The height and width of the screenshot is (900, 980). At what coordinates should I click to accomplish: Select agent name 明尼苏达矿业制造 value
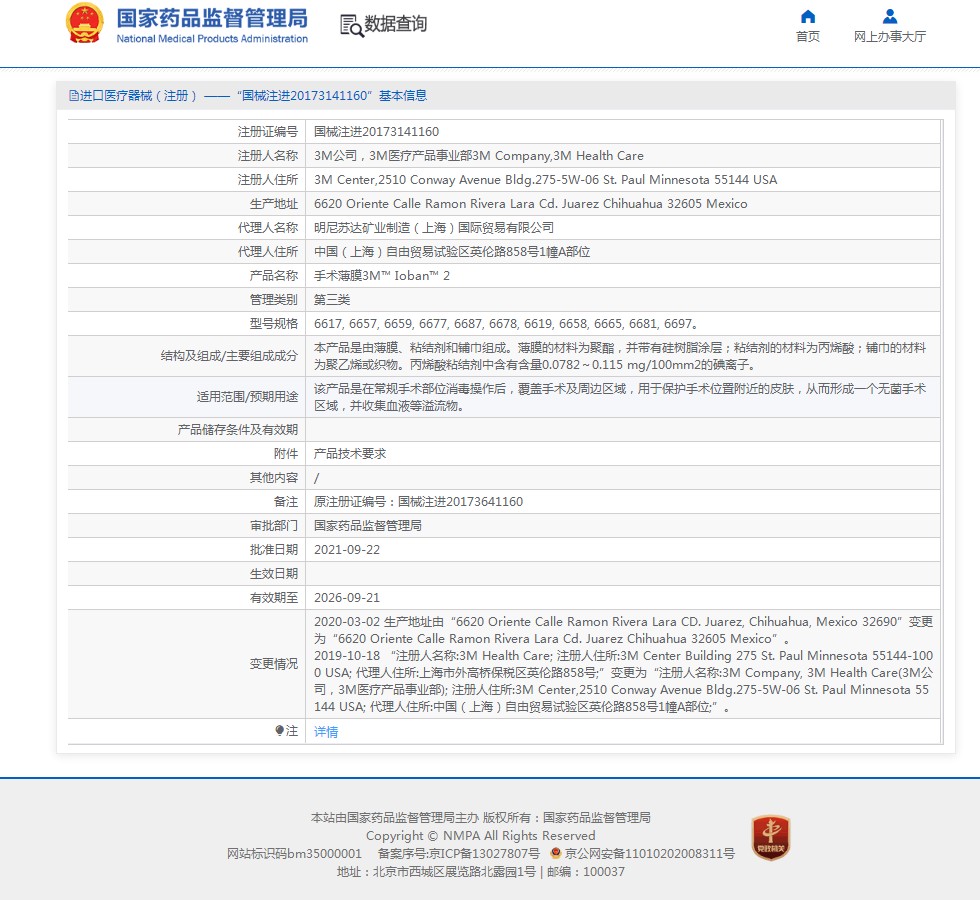434,228
